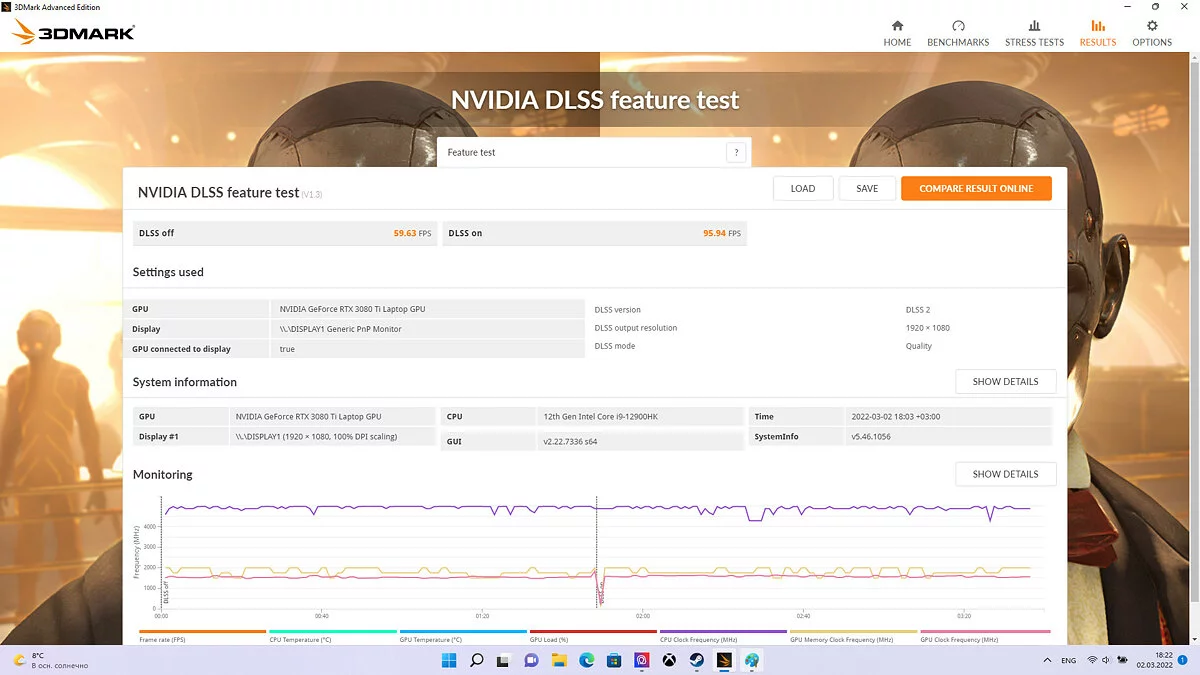1200x675 pixels.
Task: Launch Microsoft Edge from the taskbar
Action: pos(587,660)
